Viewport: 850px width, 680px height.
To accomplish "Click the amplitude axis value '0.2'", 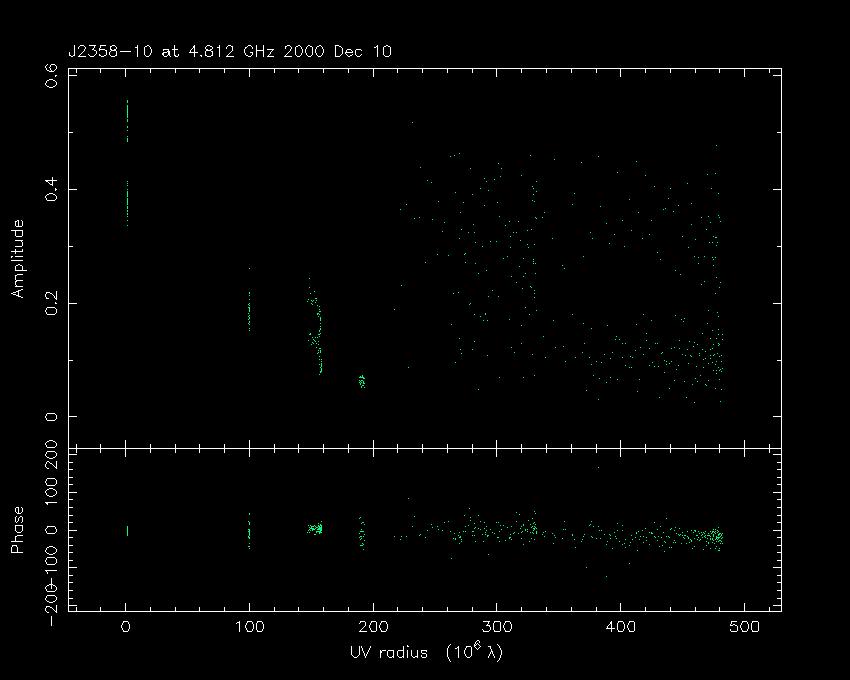I will (x=51, y=303).
